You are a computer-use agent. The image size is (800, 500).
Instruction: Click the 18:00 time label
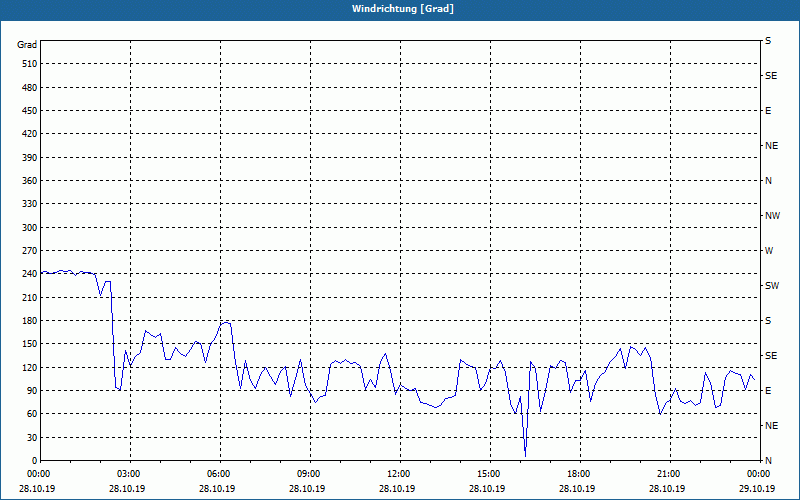coord(579,474)
